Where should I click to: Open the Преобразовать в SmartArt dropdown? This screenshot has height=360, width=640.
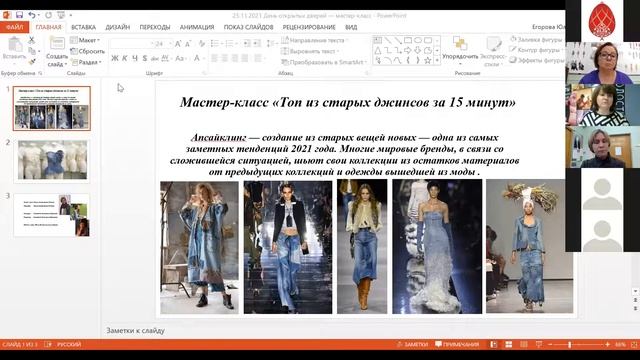(324, 62)
